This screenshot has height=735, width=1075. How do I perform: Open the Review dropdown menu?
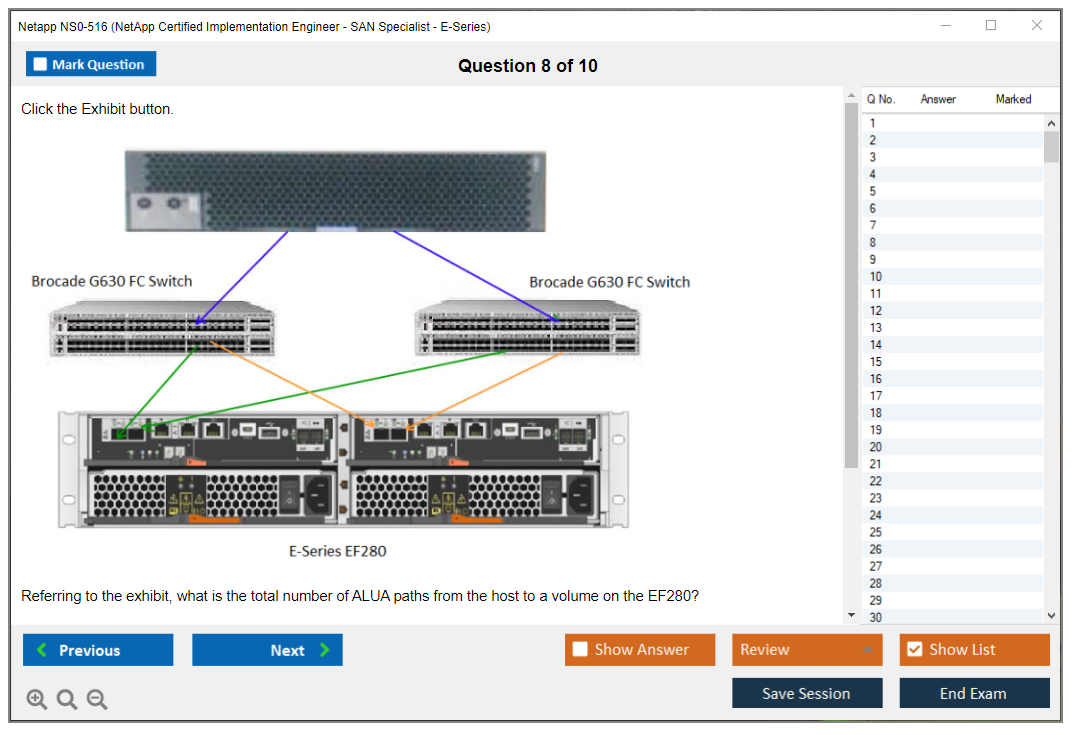tap(806, 650)
